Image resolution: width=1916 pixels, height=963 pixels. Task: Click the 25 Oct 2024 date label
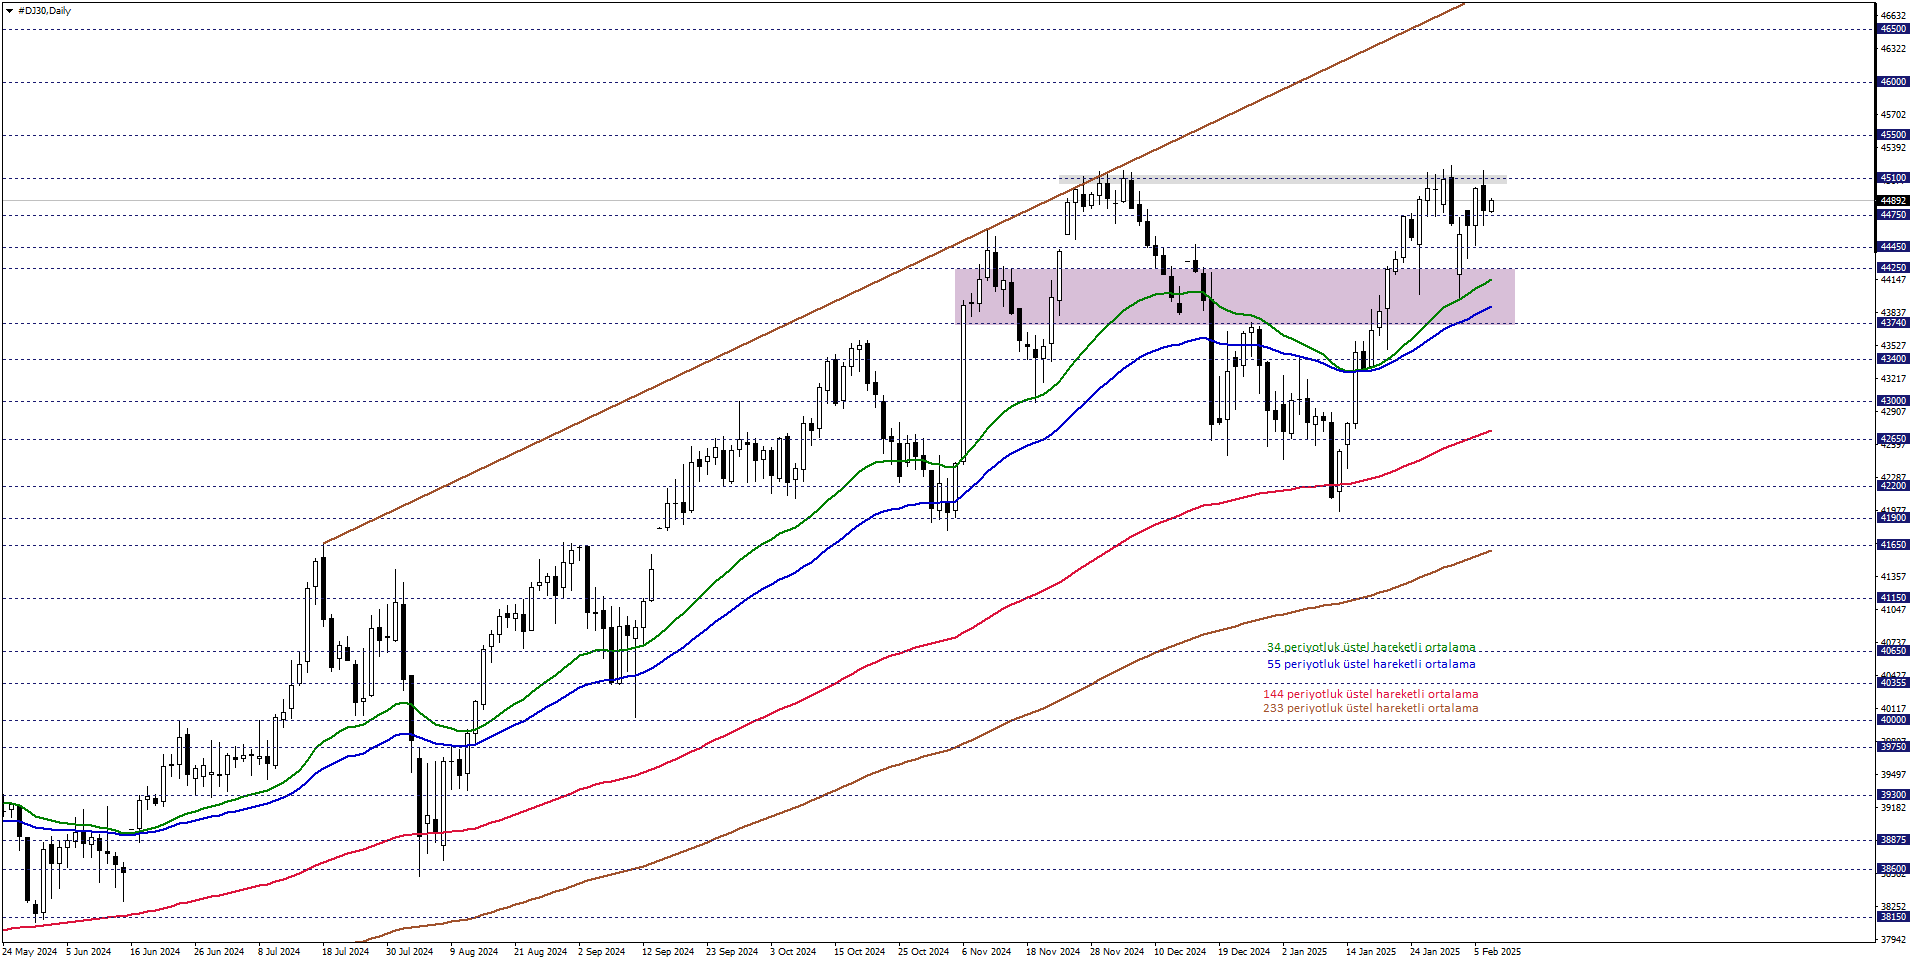coord(923,952)
